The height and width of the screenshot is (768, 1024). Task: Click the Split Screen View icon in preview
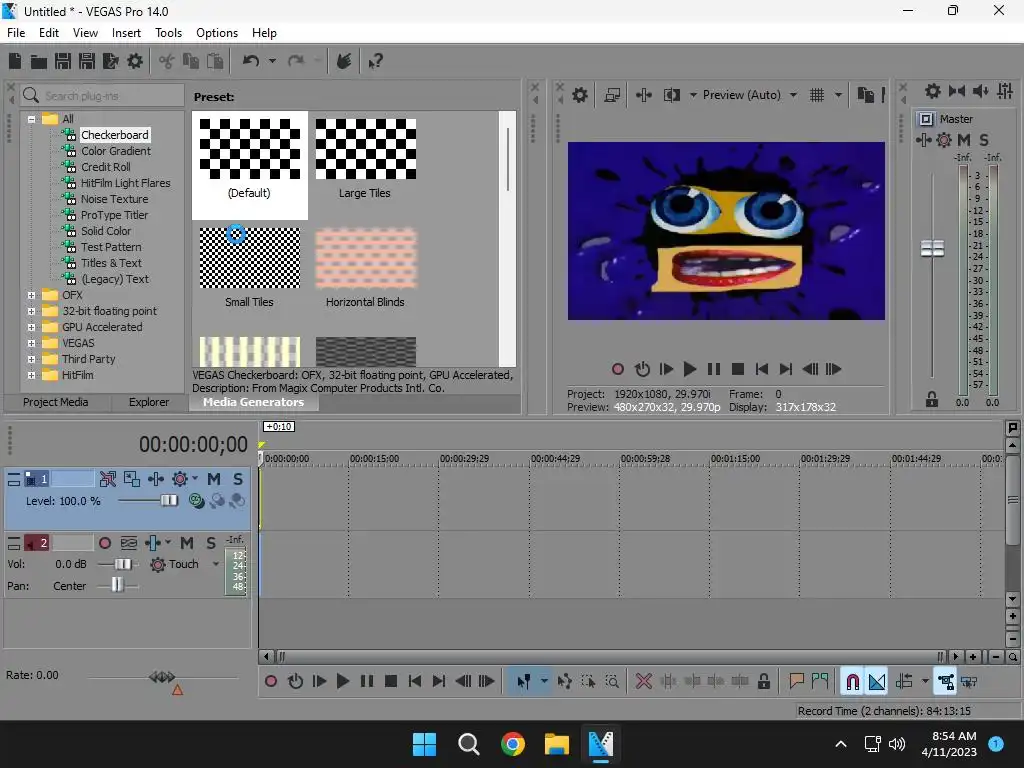671,95
